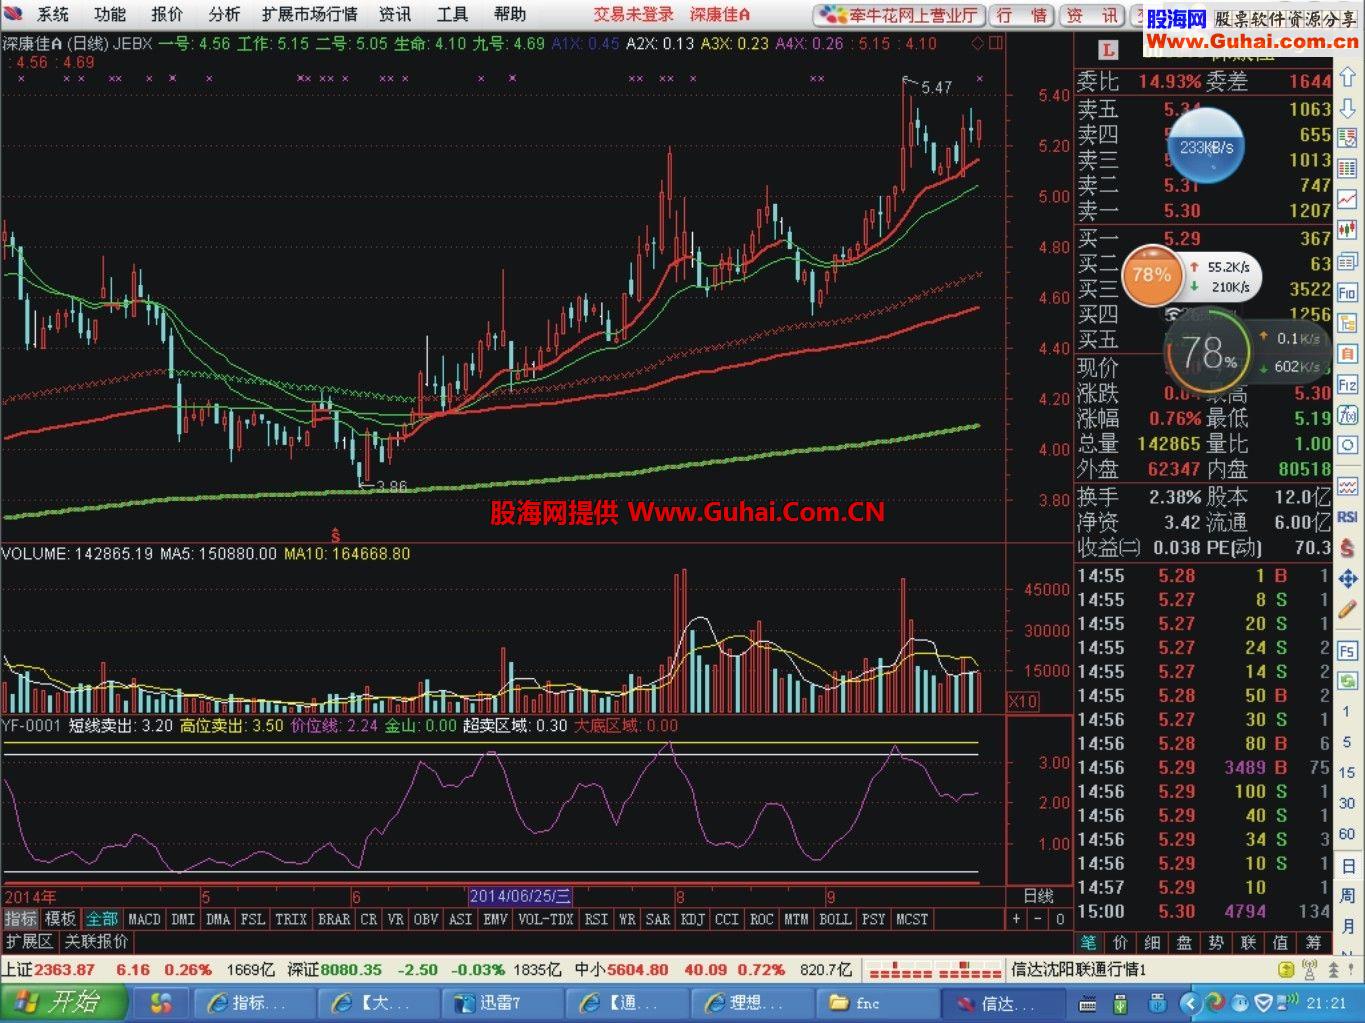Click the 自 self-select stock icon
The height and width of the screenshot is (1023, 1365).
pyautogui.click(x=1348, y=353)
